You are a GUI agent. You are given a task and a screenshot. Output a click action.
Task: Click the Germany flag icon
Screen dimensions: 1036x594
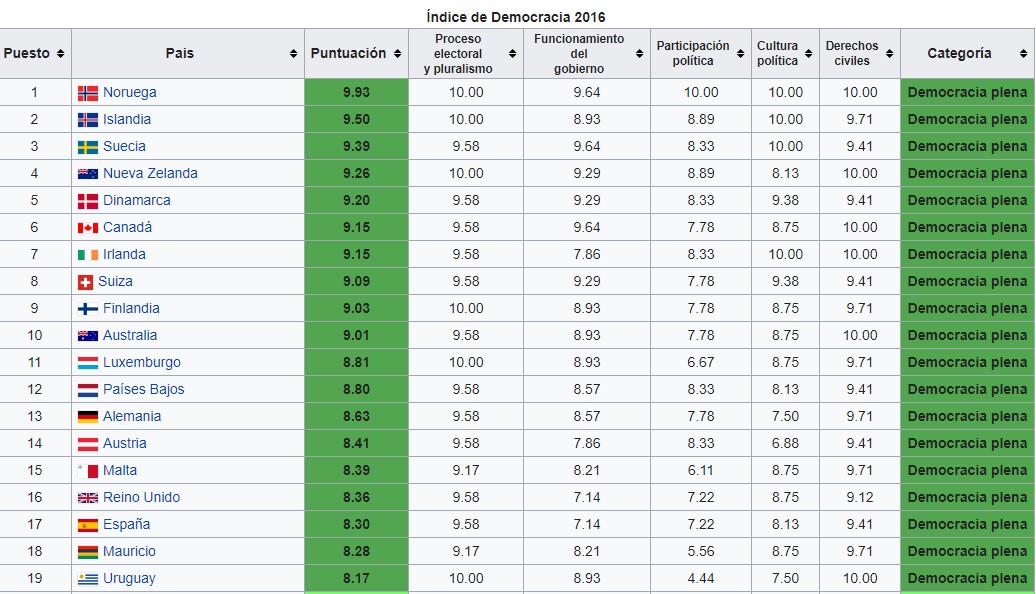(x=88, y=417)
